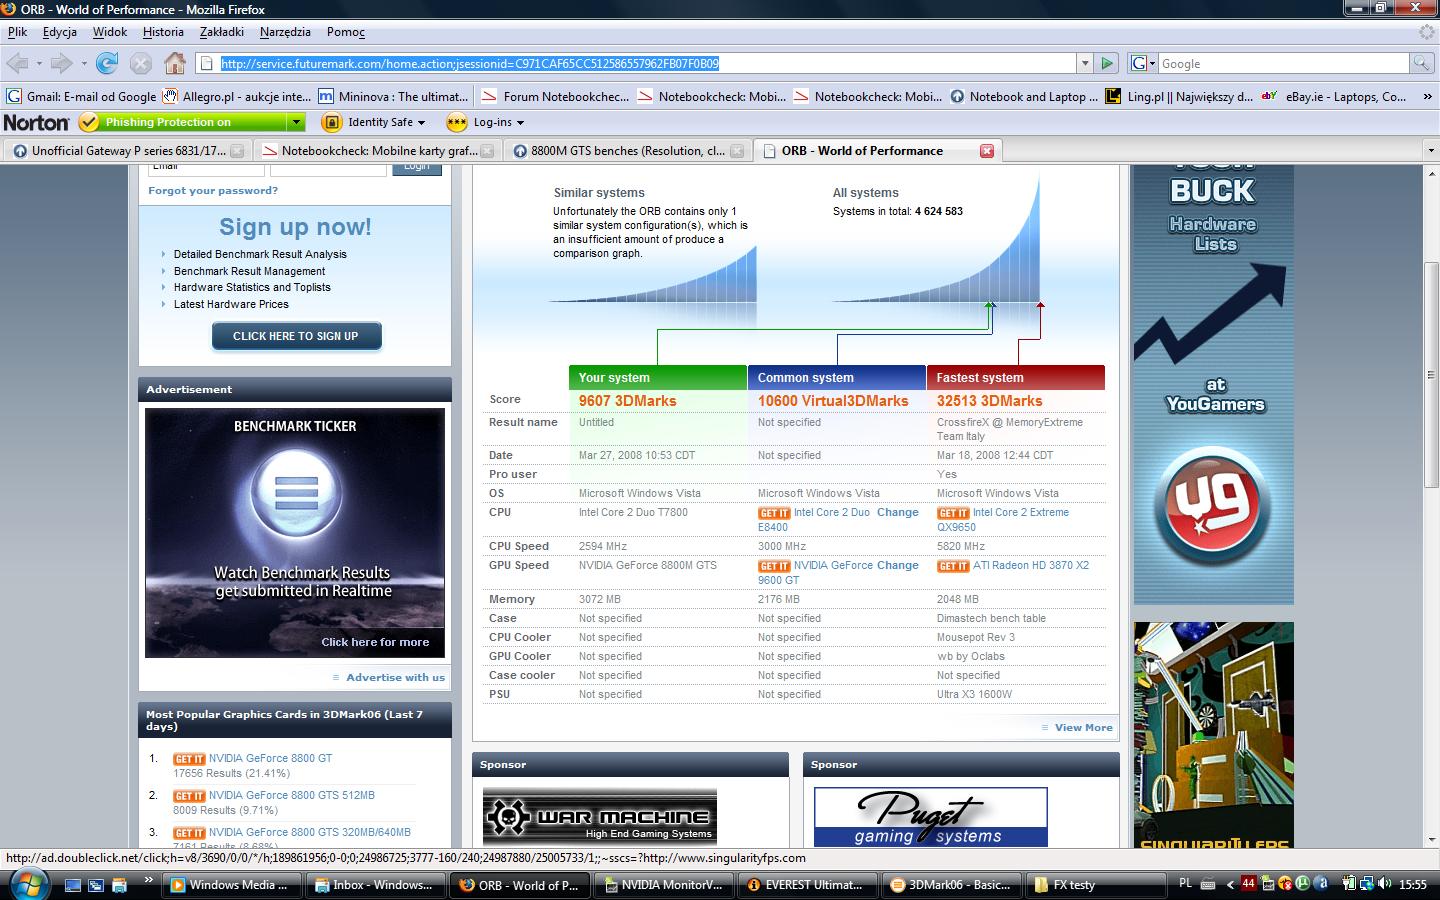Open Windows Start orb

point(27,884)
